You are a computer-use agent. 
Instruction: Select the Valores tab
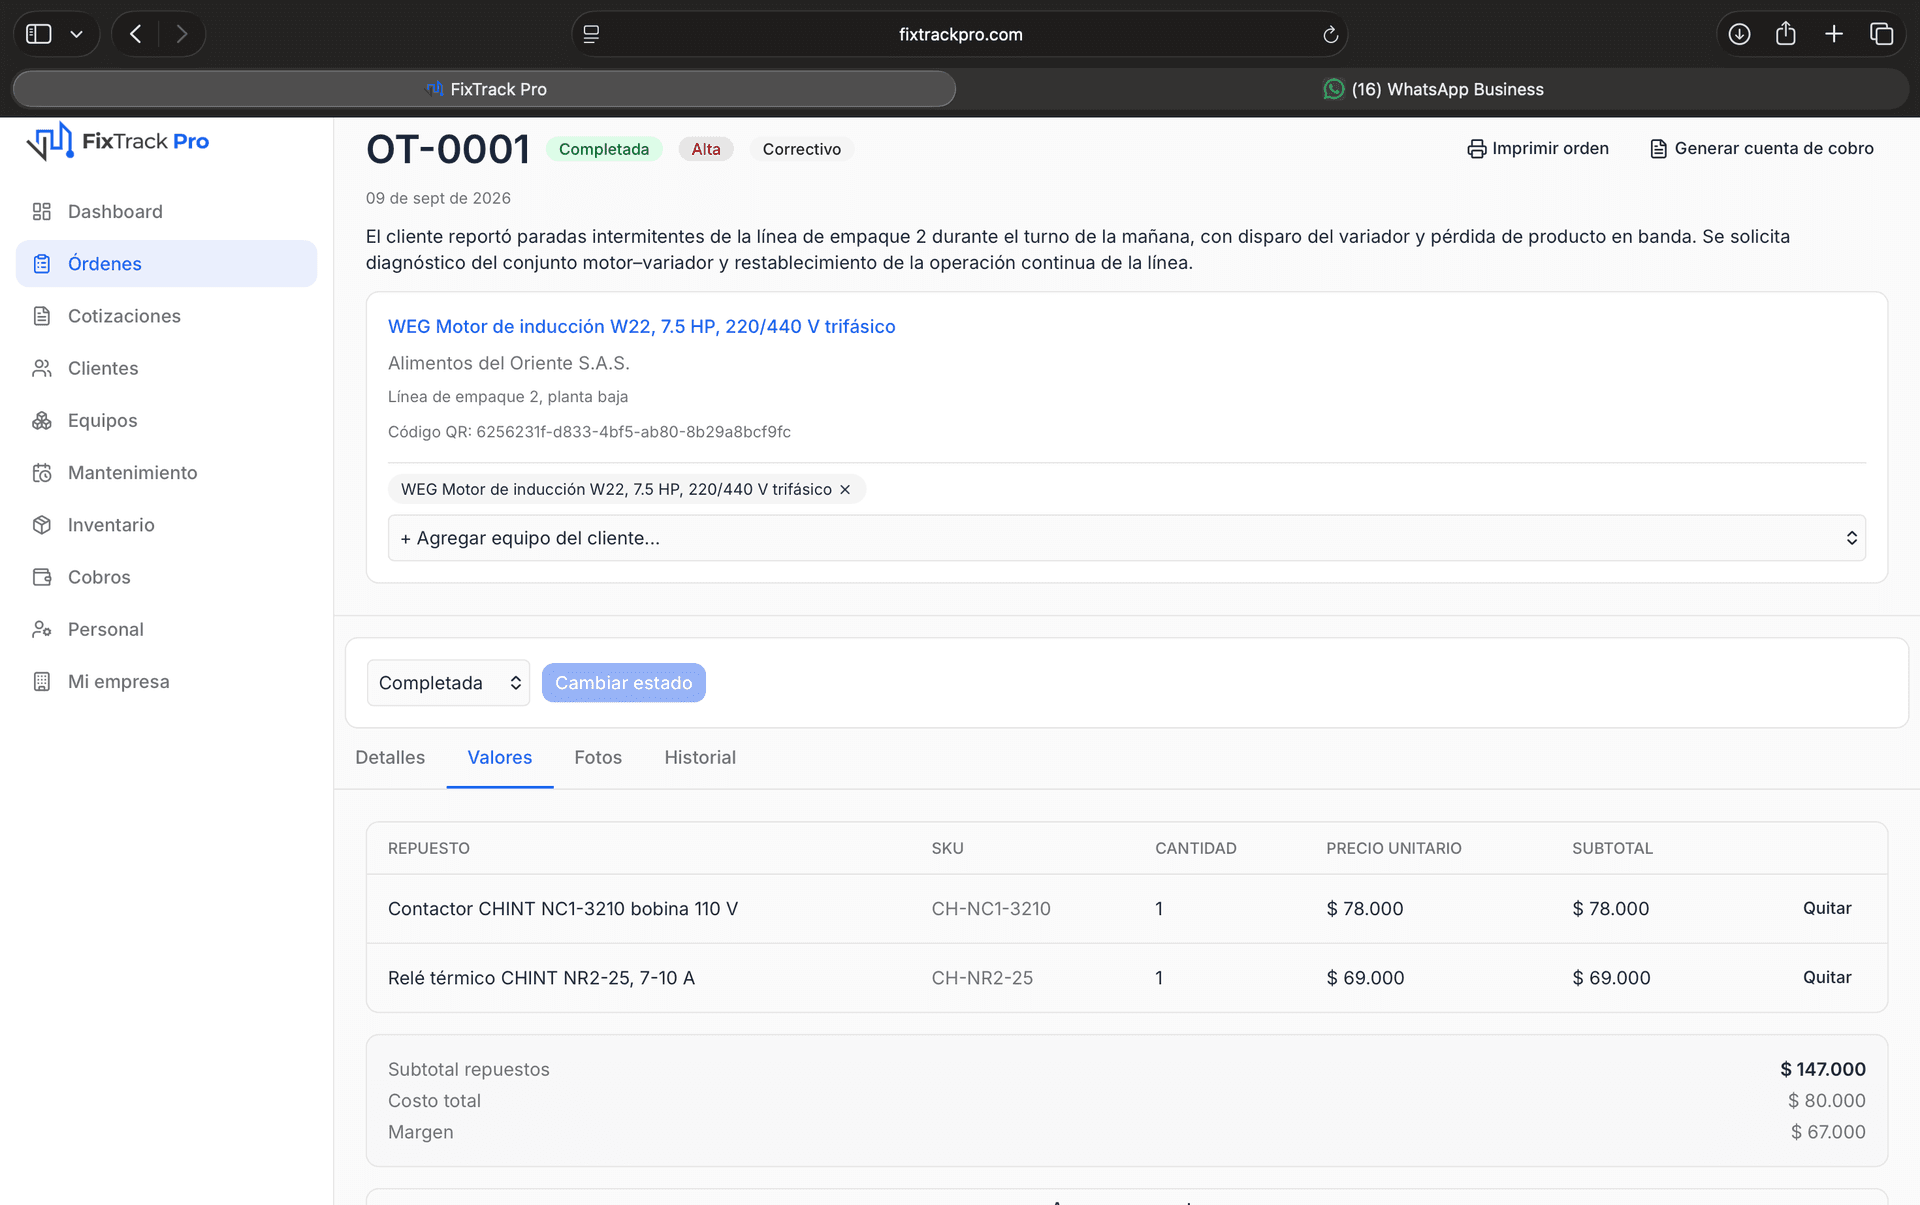point(500,758)
